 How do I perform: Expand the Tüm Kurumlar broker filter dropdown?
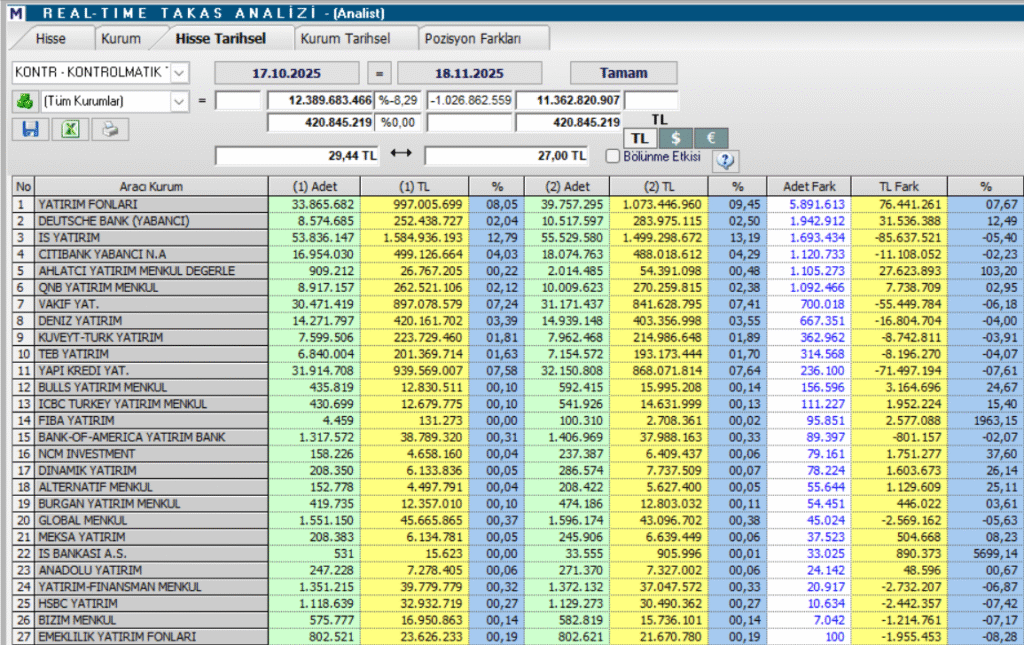coord(177,101)
